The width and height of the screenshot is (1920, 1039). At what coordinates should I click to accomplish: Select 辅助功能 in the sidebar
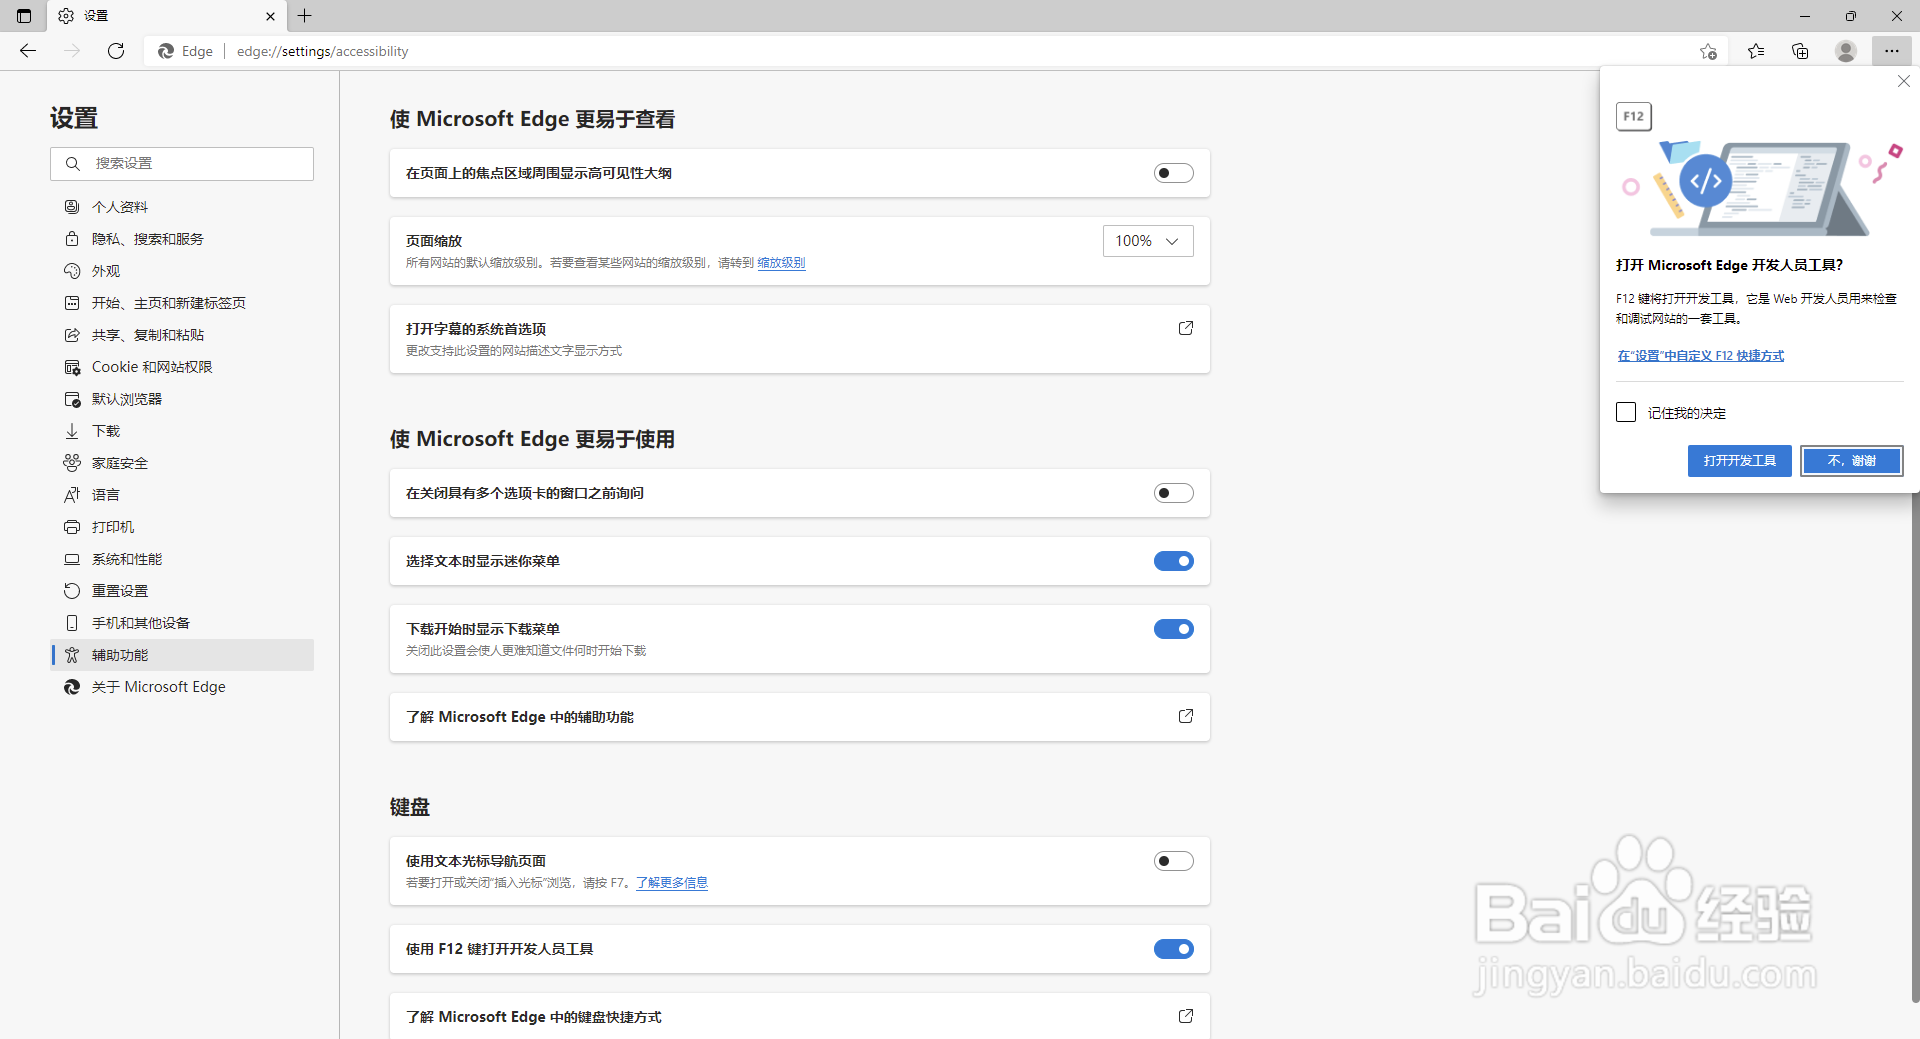point(182,655)
